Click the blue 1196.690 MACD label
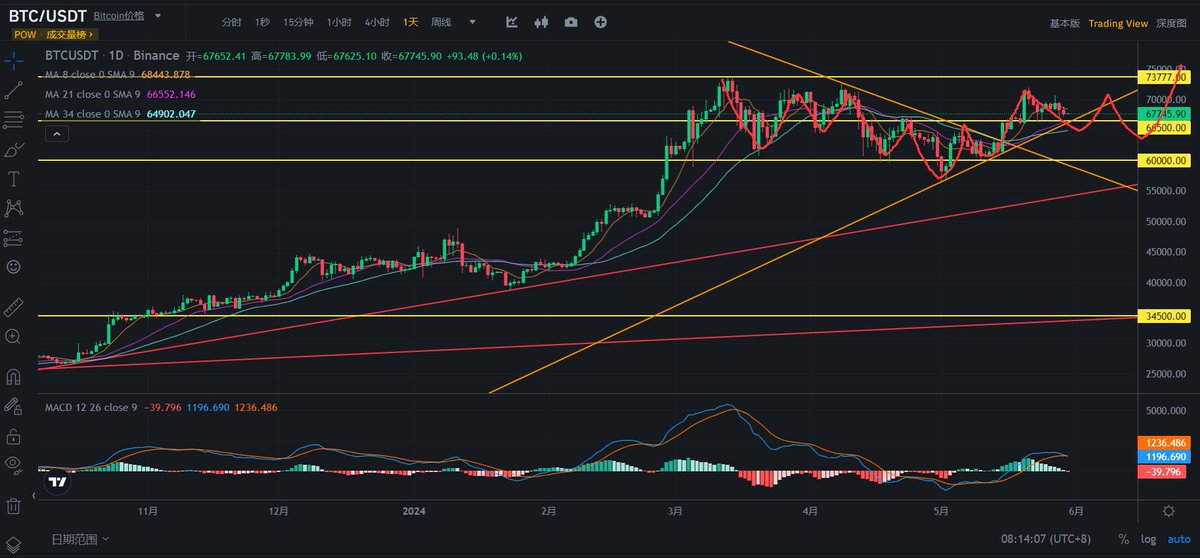Screen dimensions: 1200x558 click(1166, 456)
